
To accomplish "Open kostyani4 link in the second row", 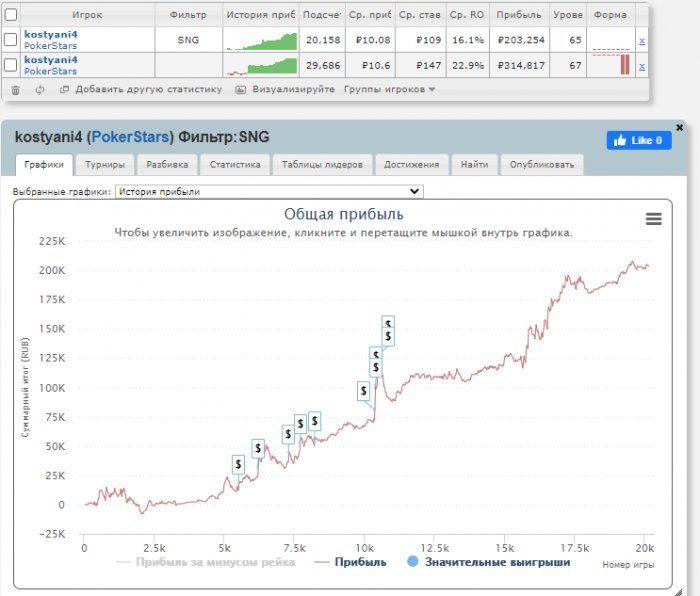I will [50, 60].
